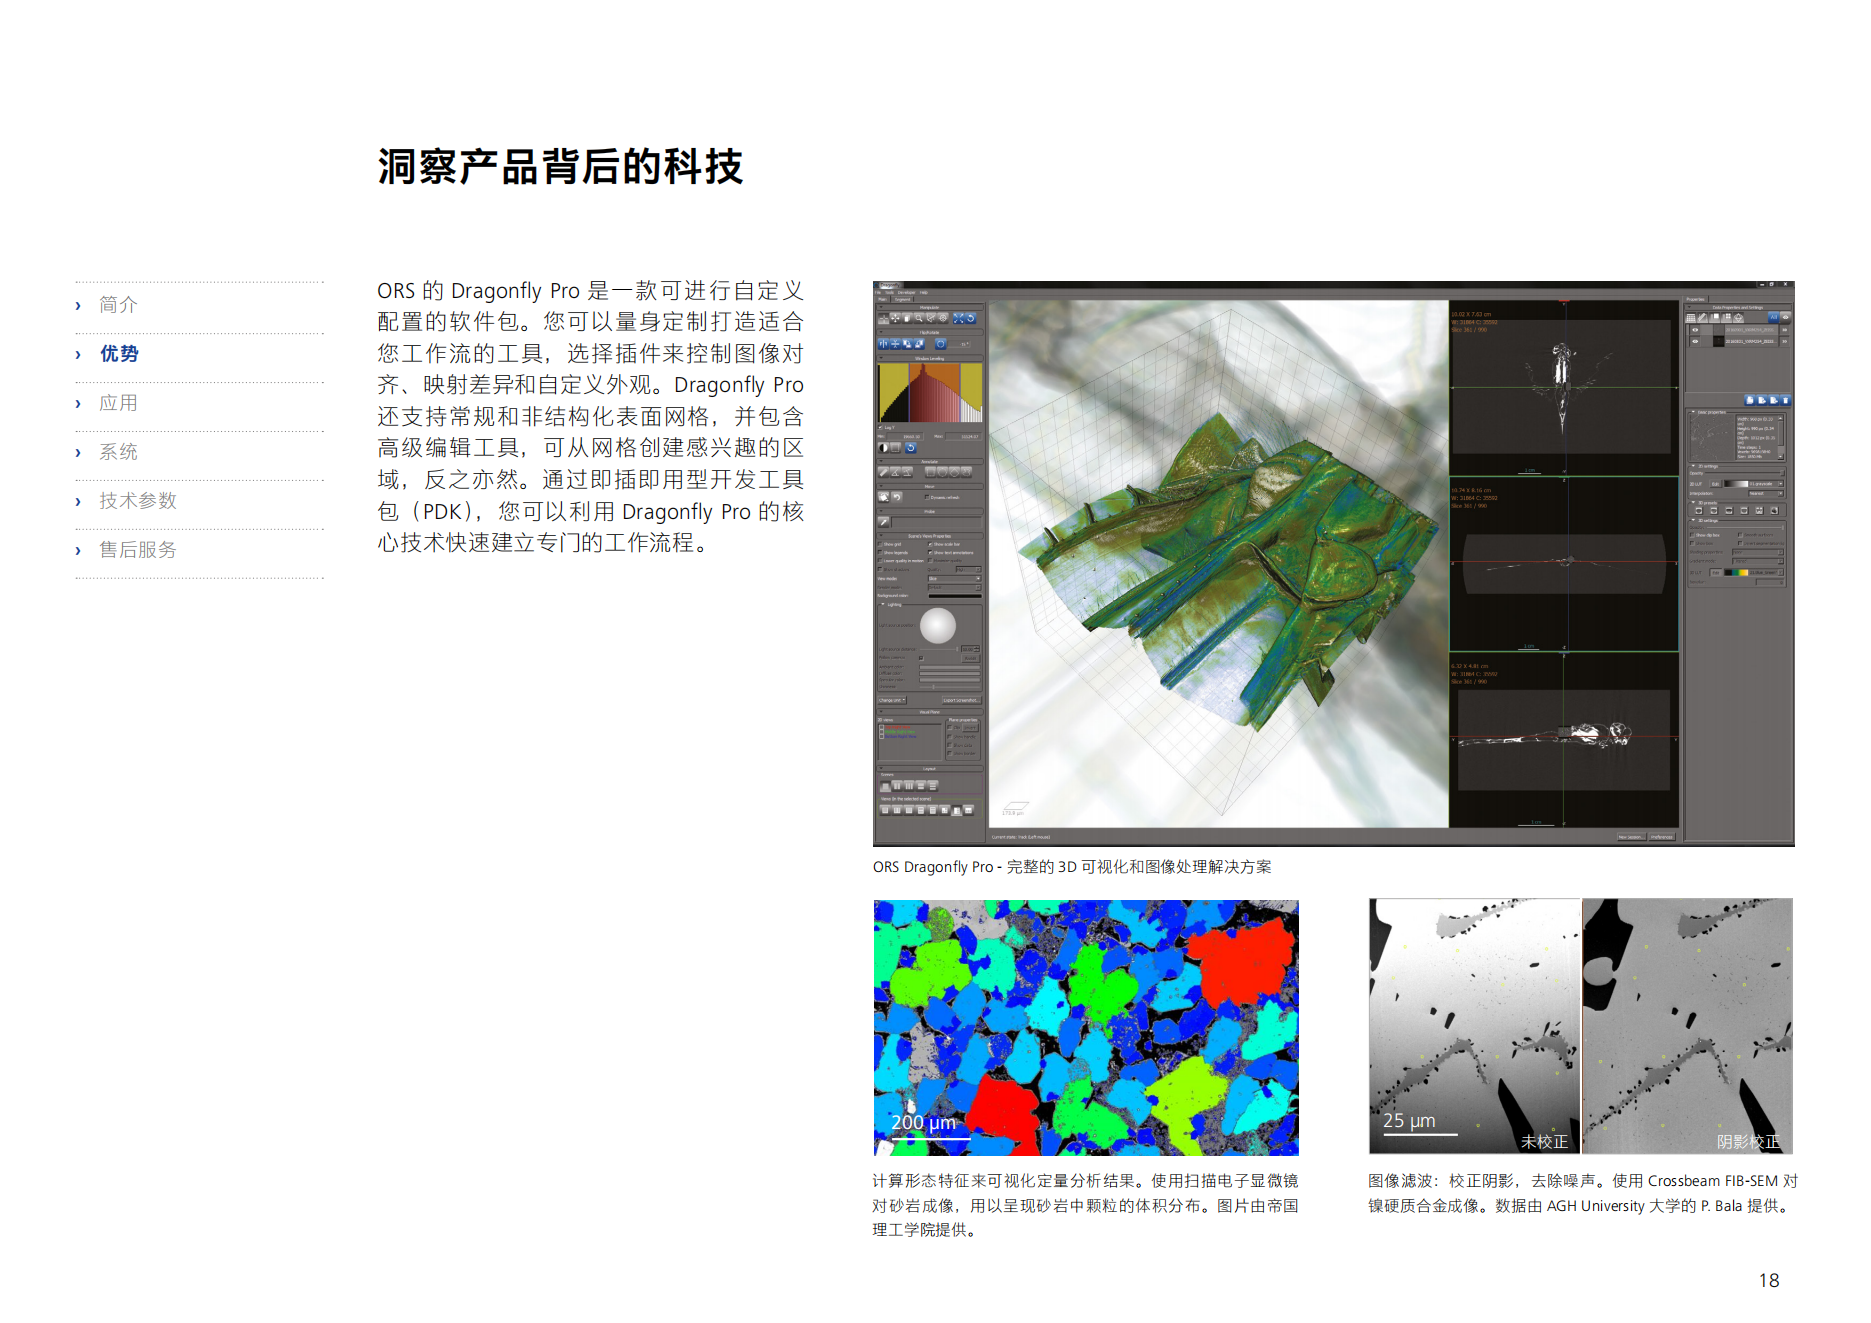Click the Edit button beside 2D LUT
This screenshot has width=1871, height=1323.
pyautogui.click(x=1715, y=484)
